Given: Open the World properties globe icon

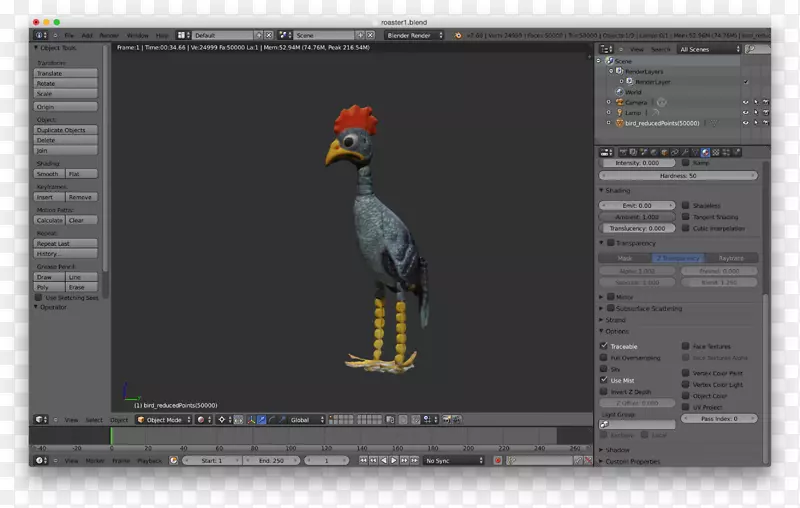Looking at the screenshot, I should coord(654,153).
